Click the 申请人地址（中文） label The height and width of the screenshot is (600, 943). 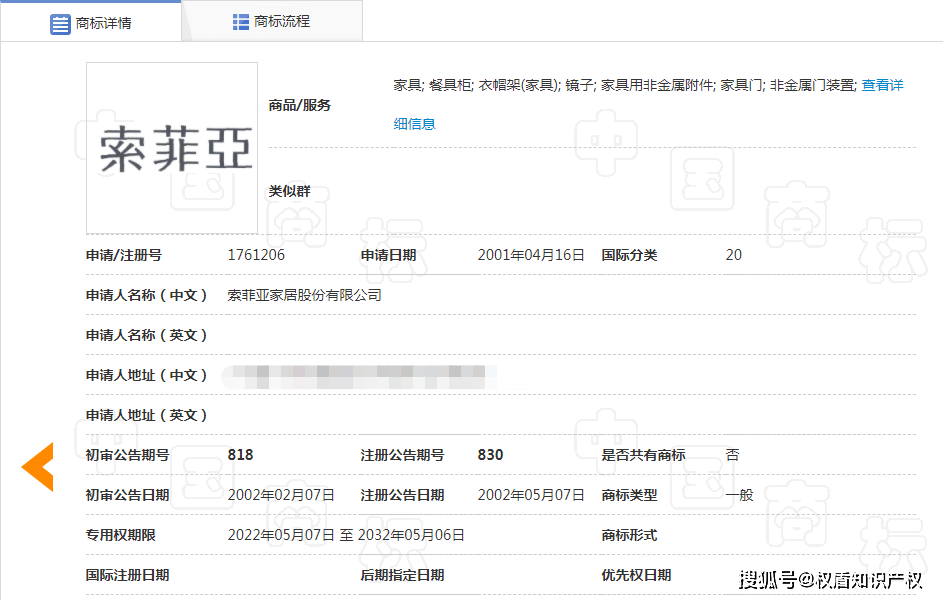click(146, 375)
